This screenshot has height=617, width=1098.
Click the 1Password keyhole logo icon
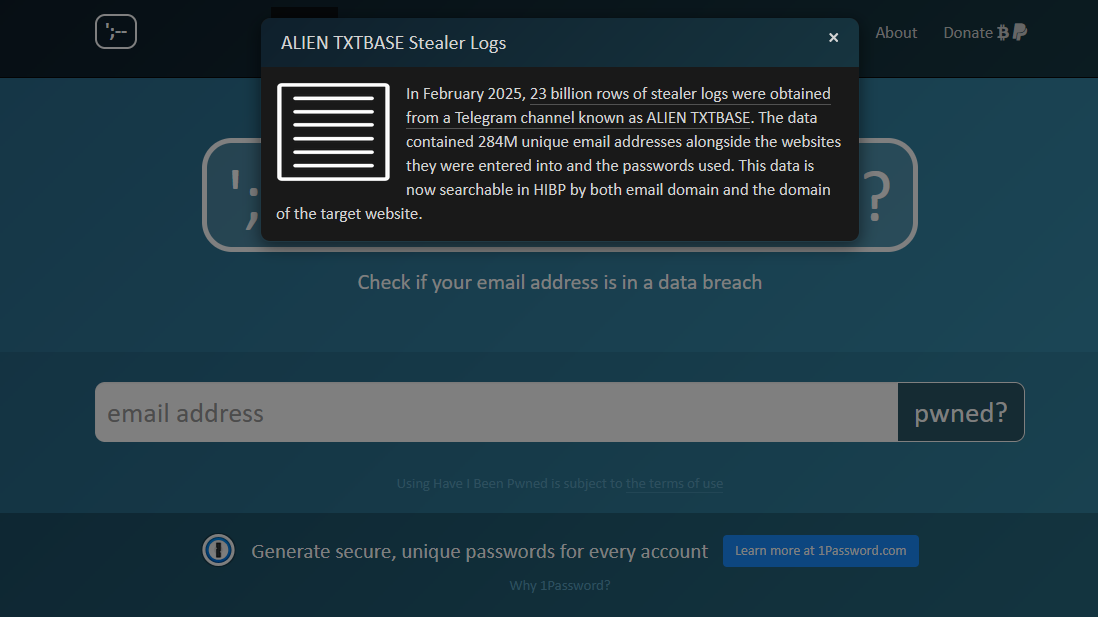(x=218, y=550)
